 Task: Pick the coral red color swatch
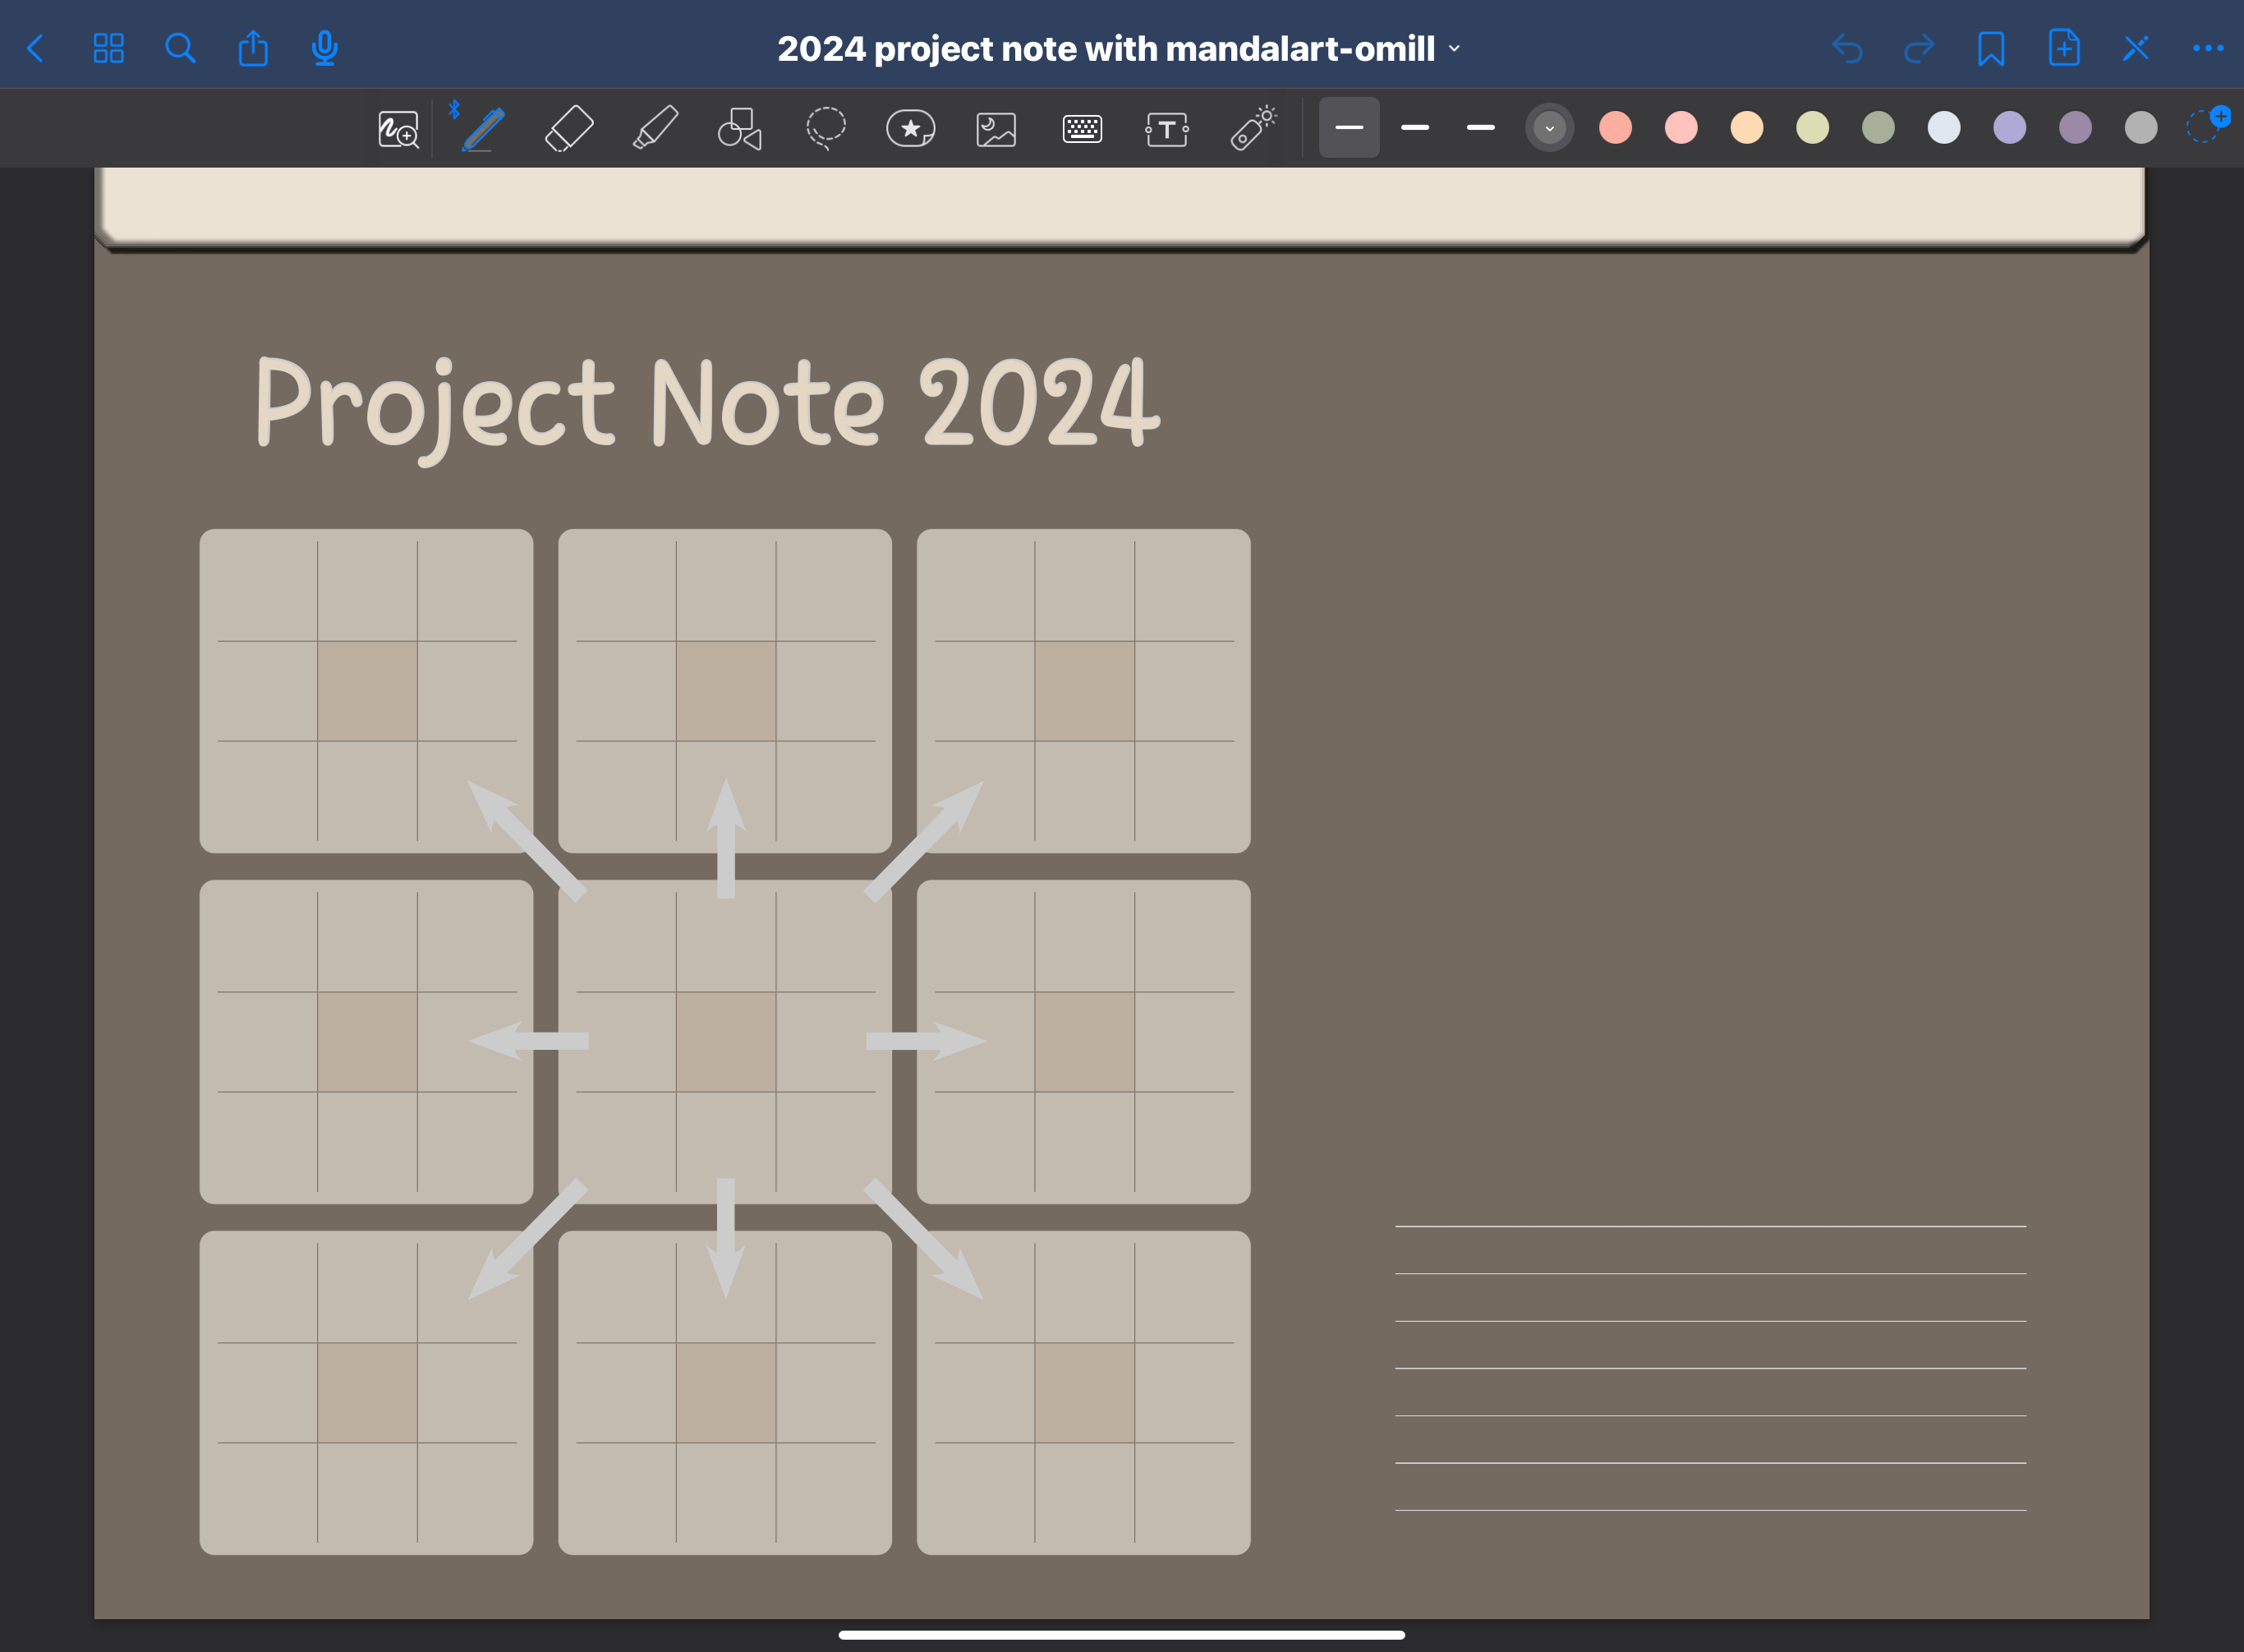click(1616, 127)
